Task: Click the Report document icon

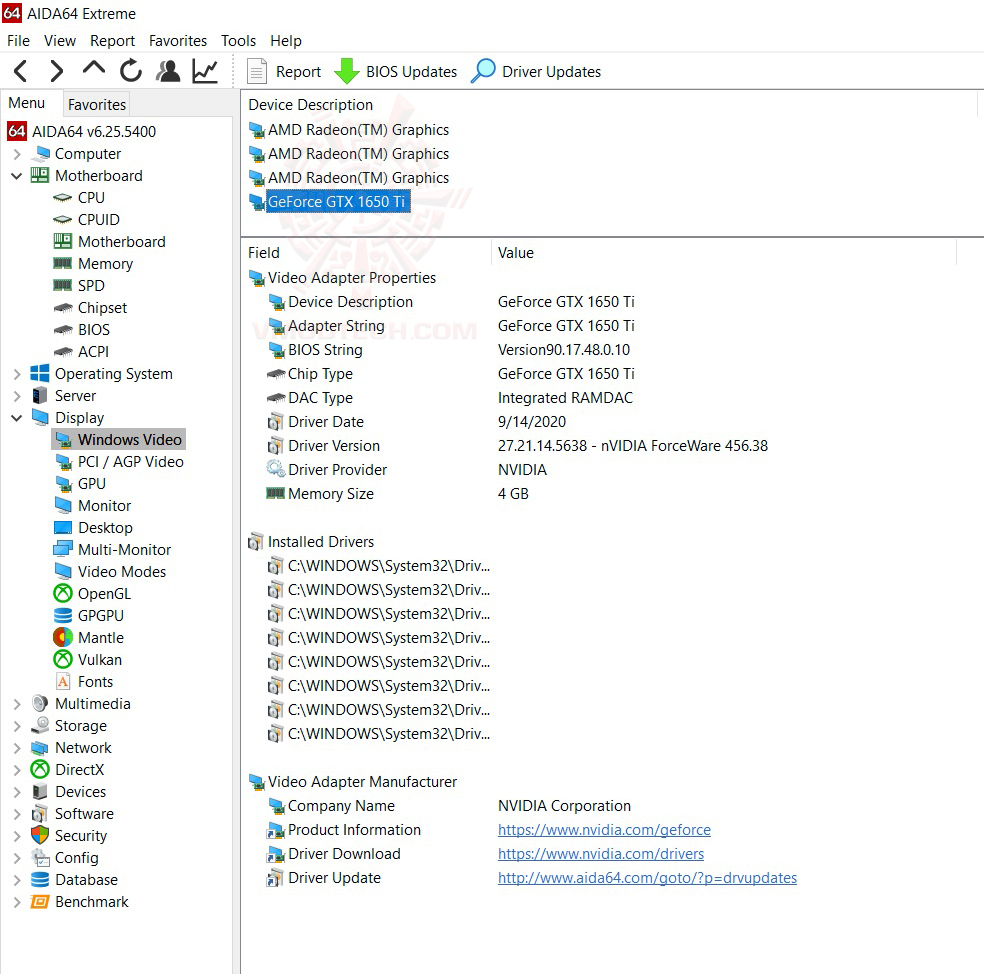Action: click(257, 71)
